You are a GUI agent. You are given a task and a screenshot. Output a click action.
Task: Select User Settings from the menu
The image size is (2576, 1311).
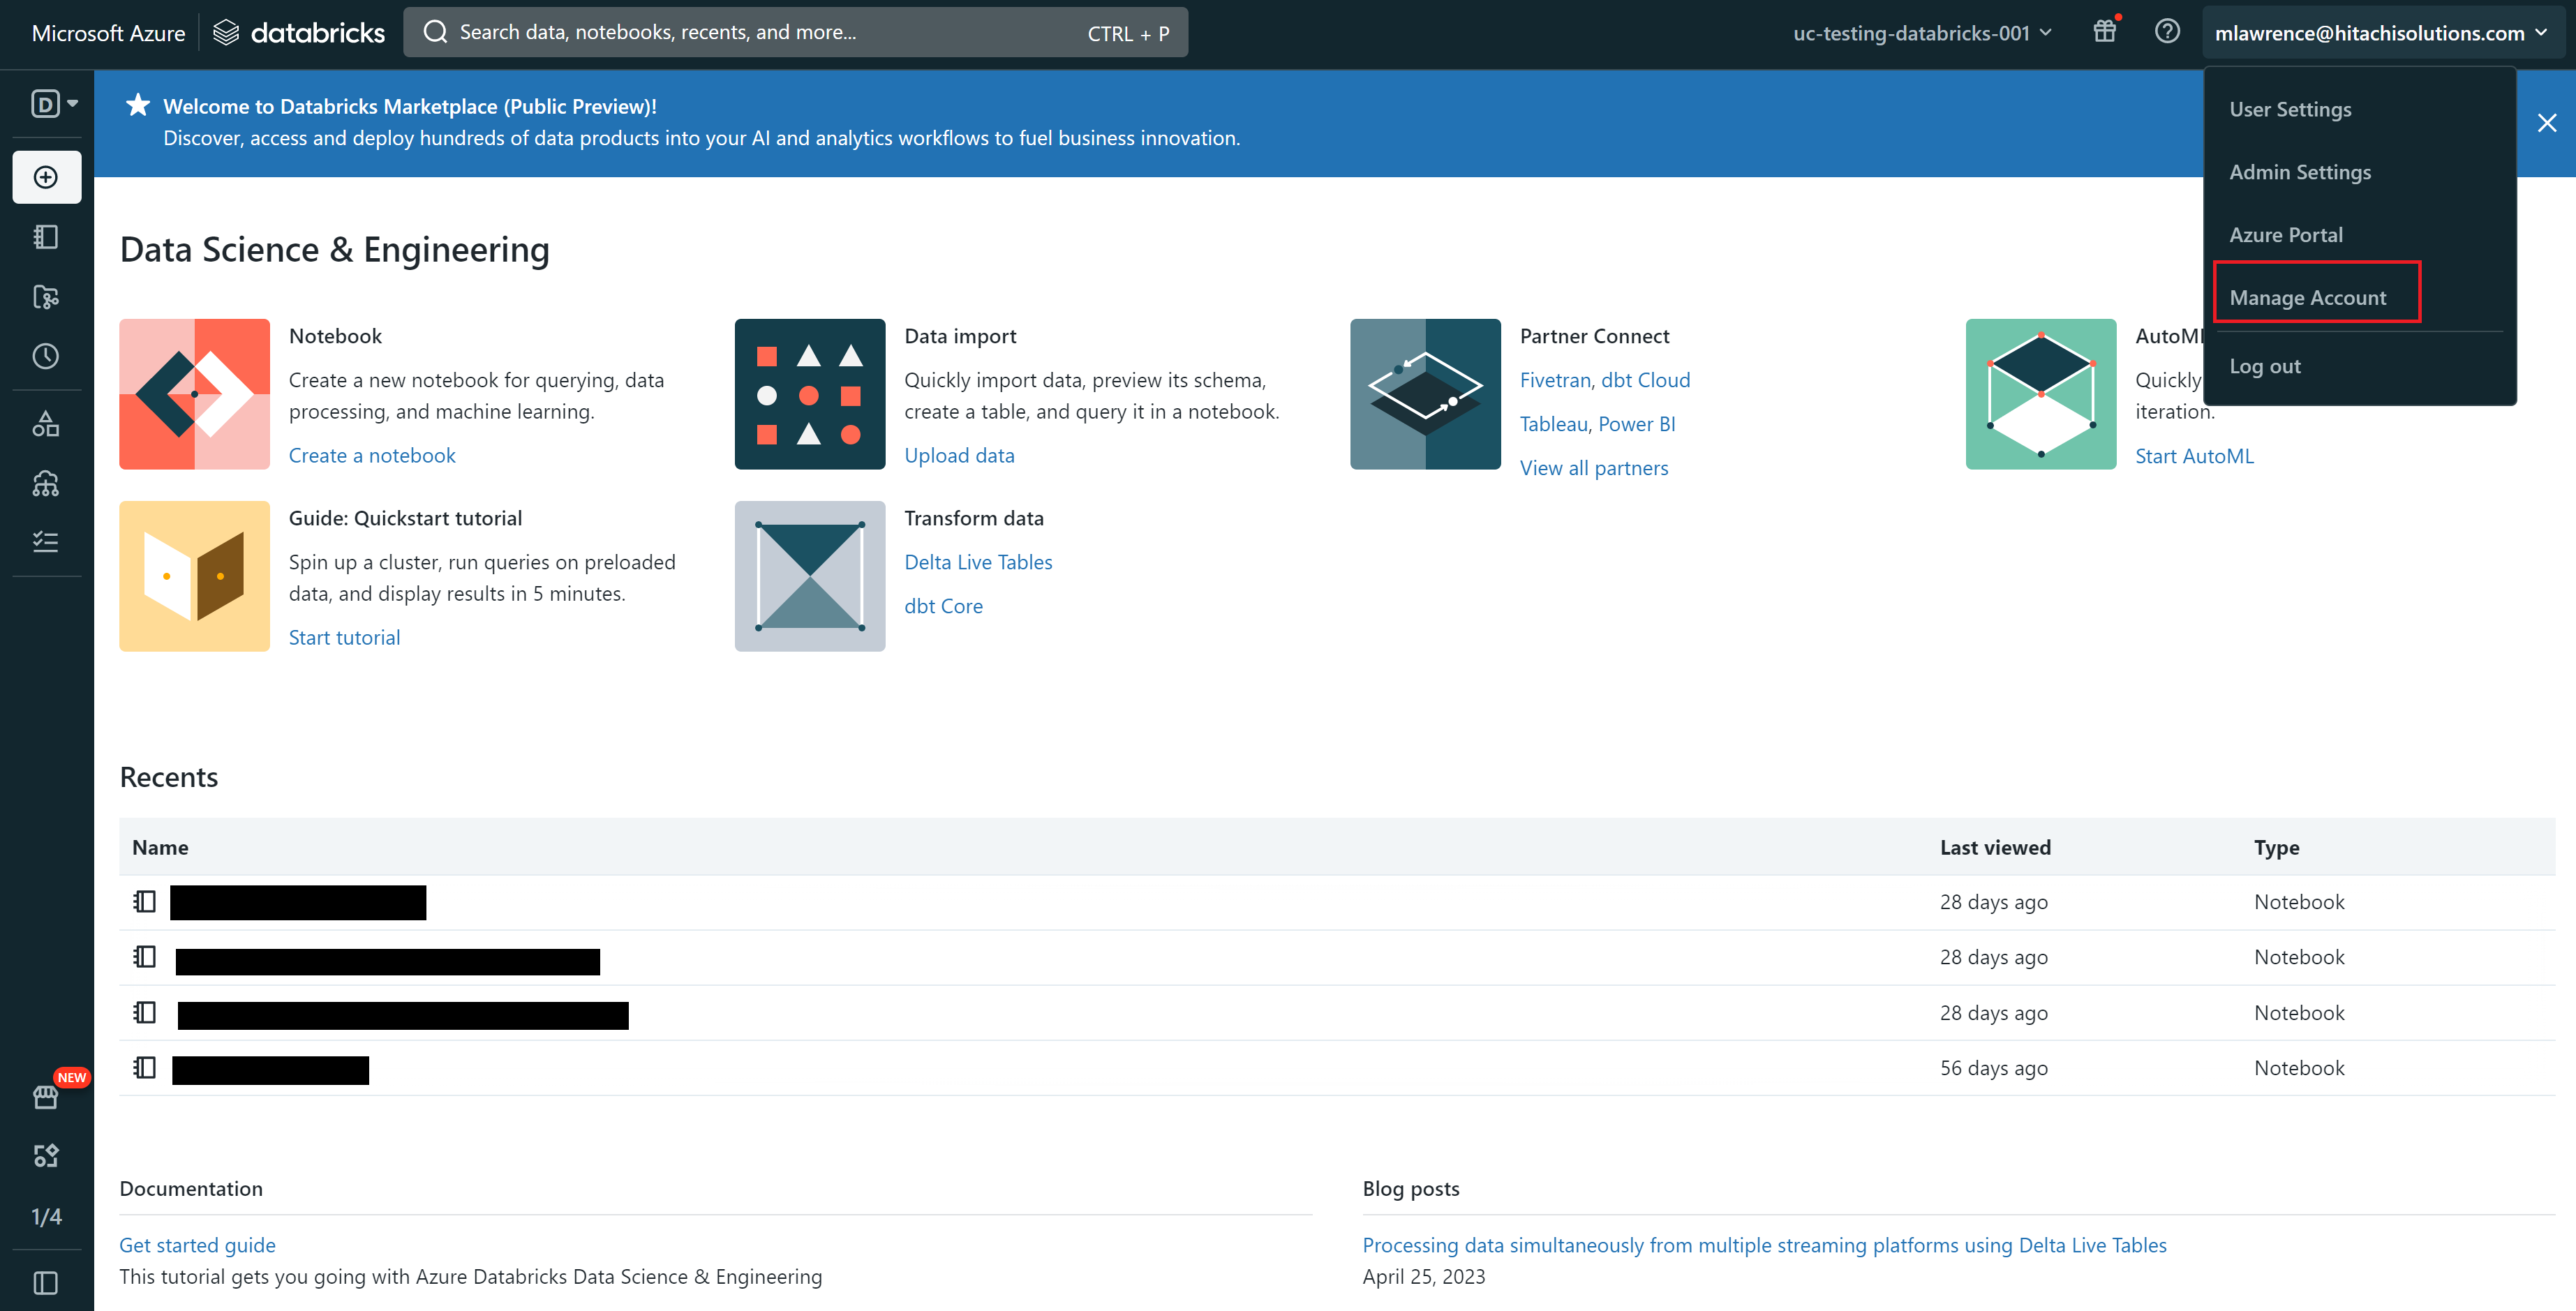[2290, 109]
